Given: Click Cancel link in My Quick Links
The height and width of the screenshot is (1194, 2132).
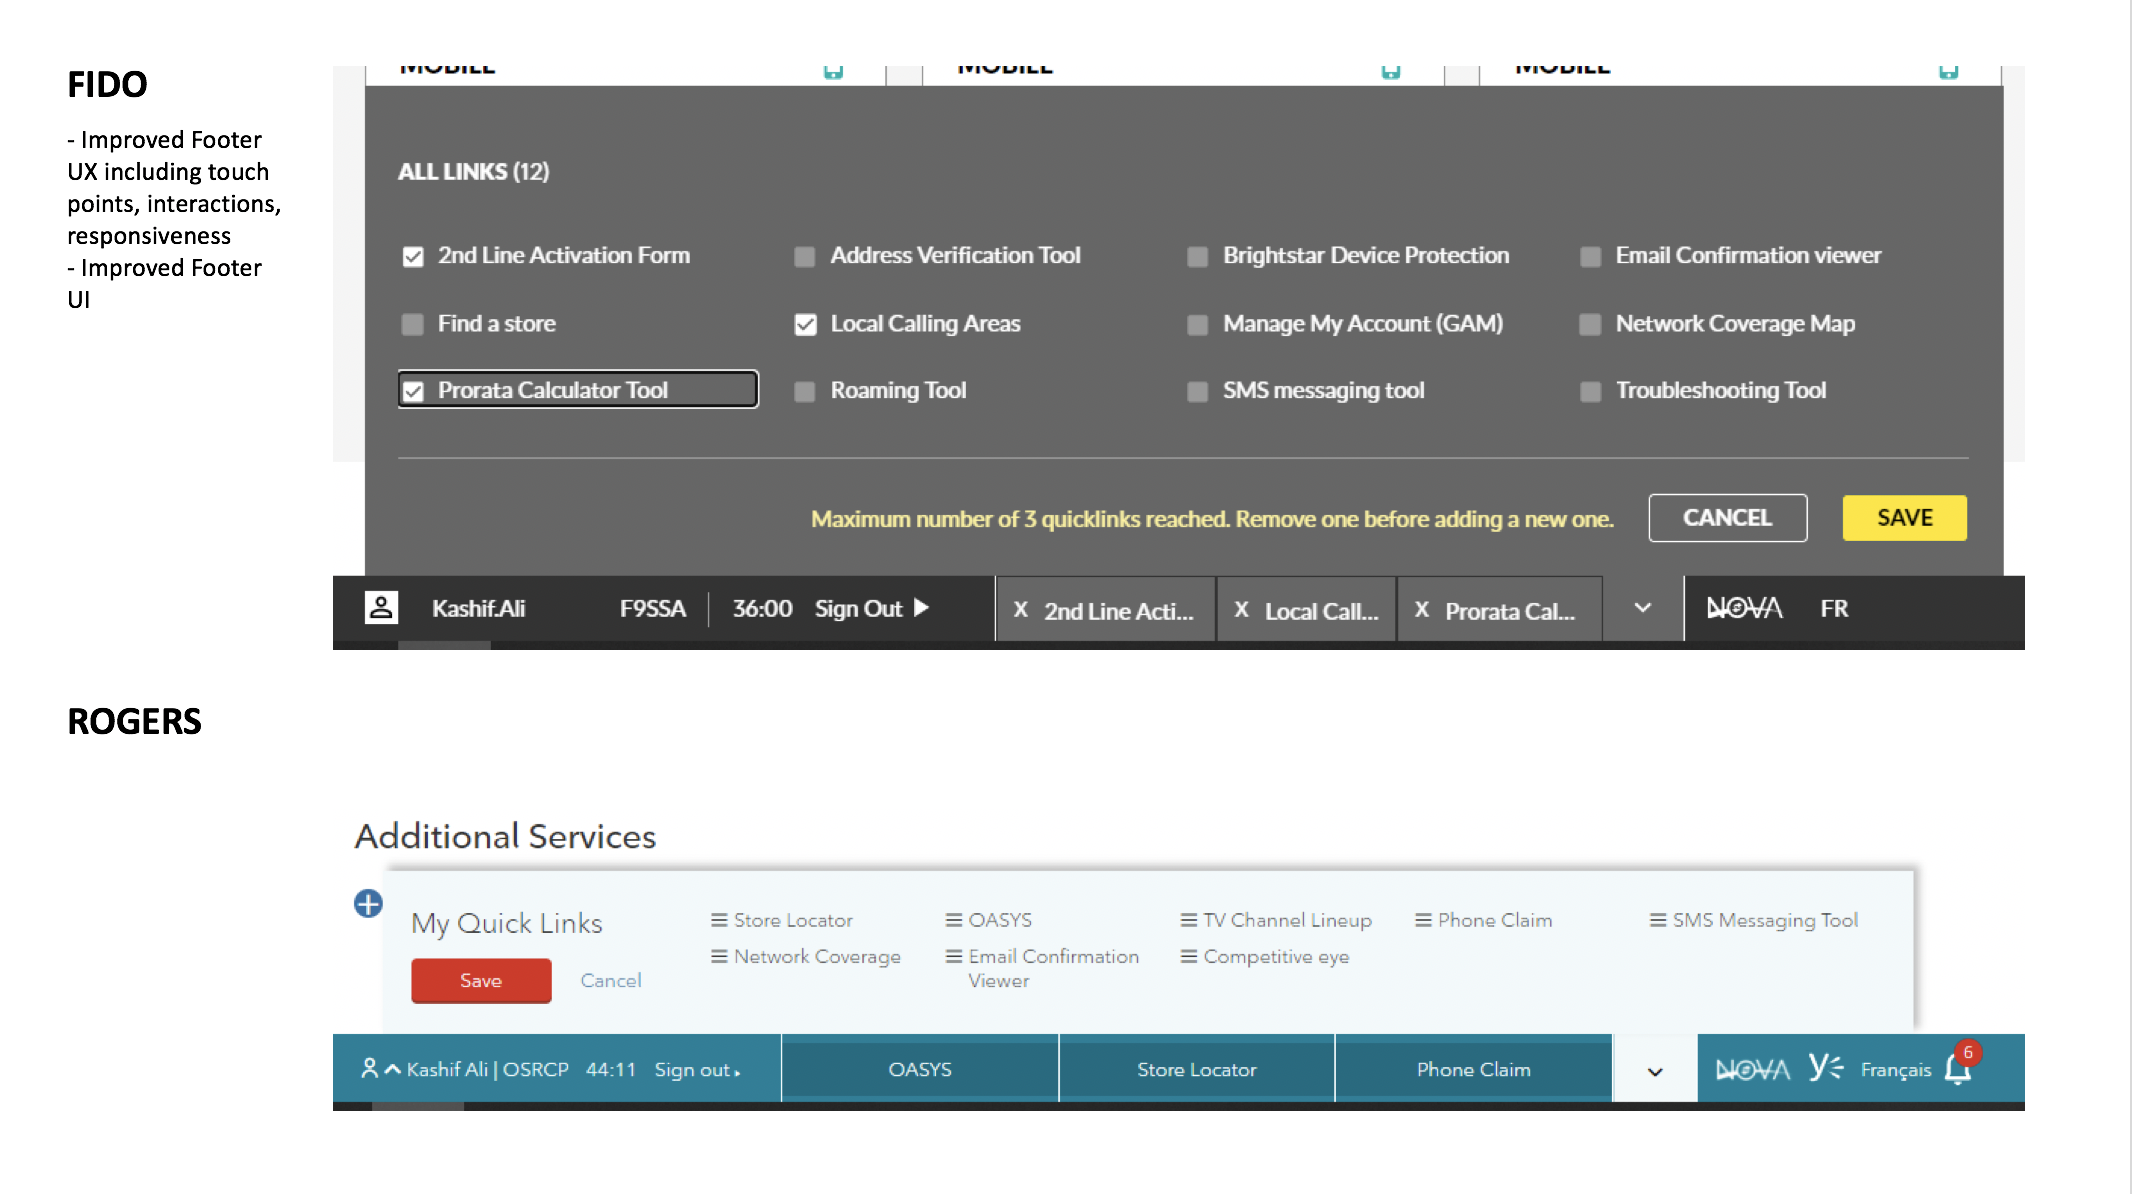Looking at the screenshot, I should click(x=611, y=981).
